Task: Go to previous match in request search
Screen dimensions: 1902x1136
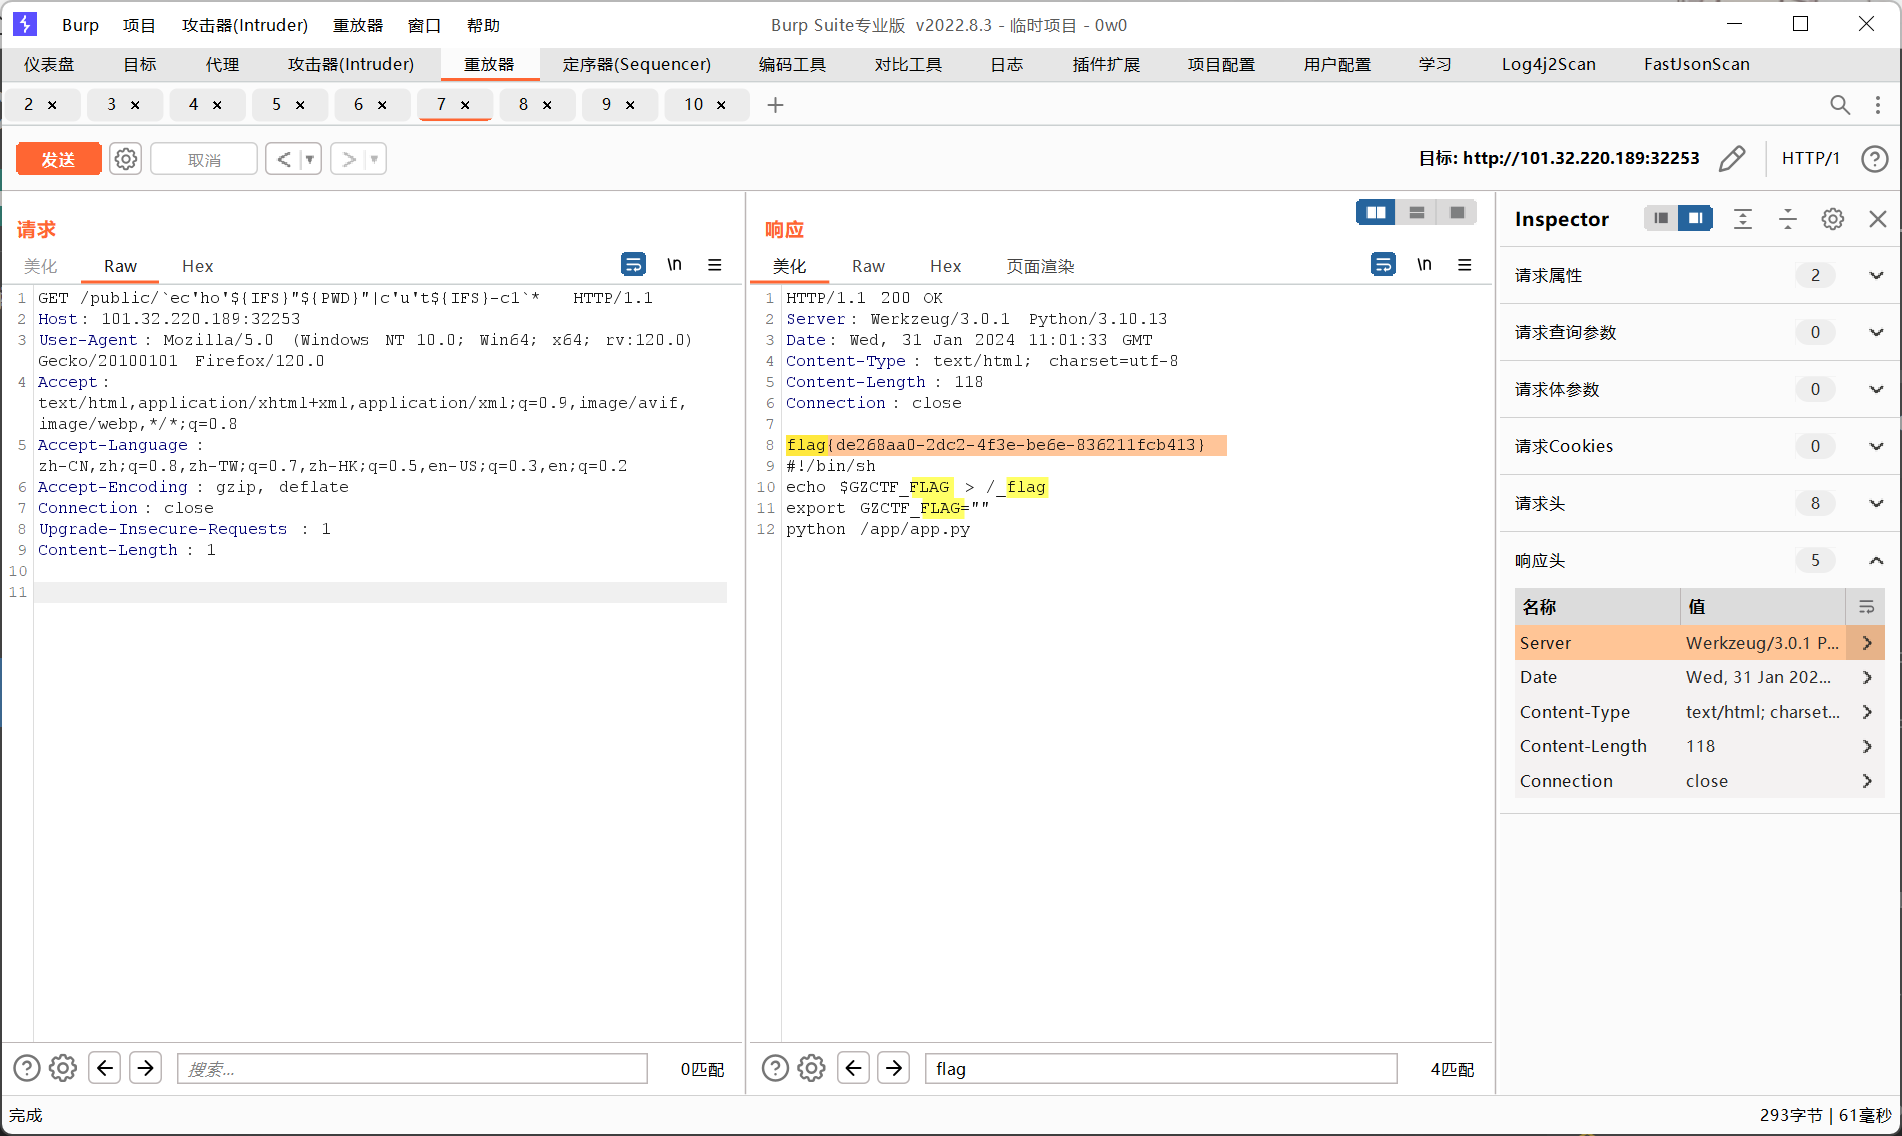Action: 105,1068
